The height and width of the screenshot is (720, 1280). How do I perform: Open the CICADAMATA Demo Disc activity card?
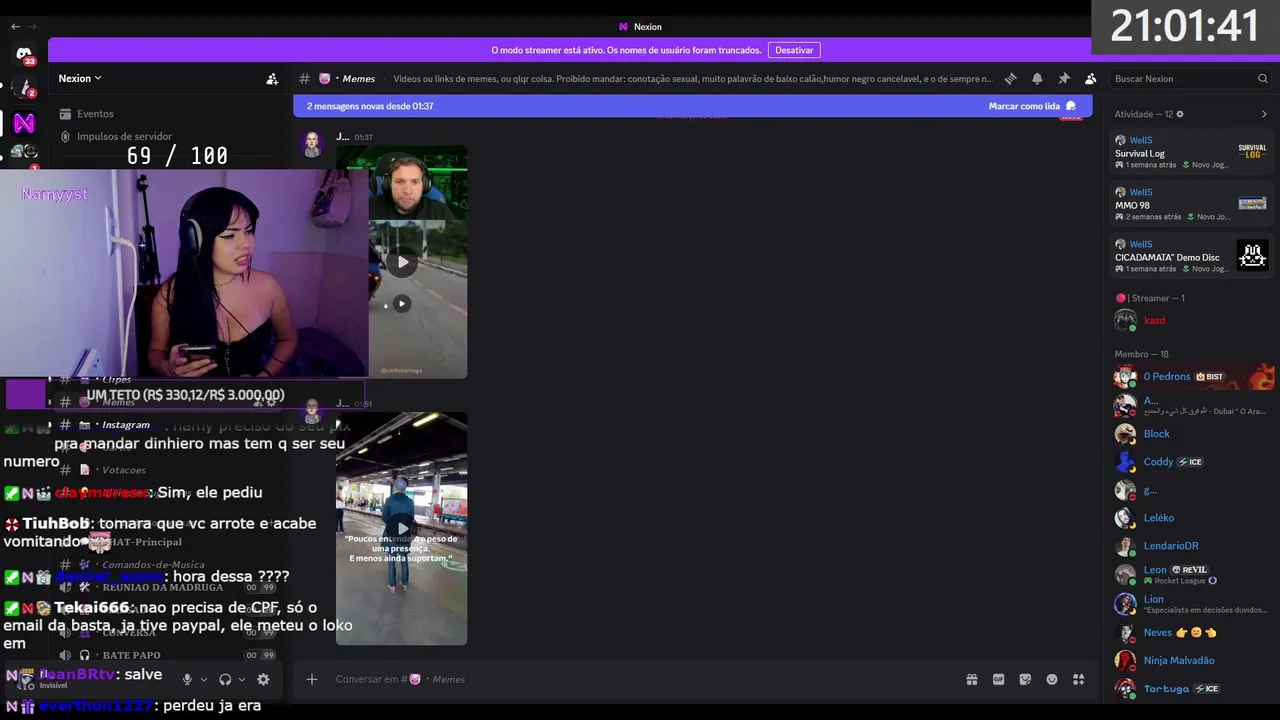pos(1190,256)
